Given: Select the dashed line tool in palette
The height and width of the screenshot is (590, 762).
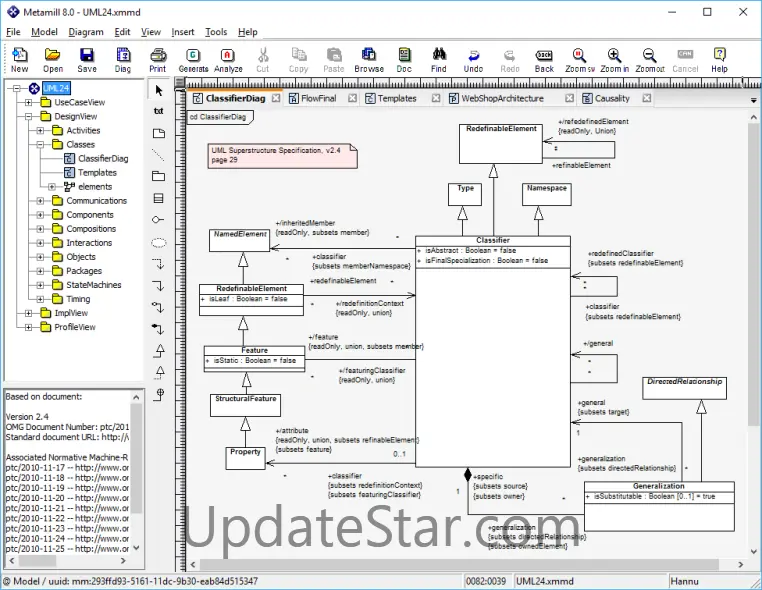Looking at the screenshot, I should [x=158, y=155].
